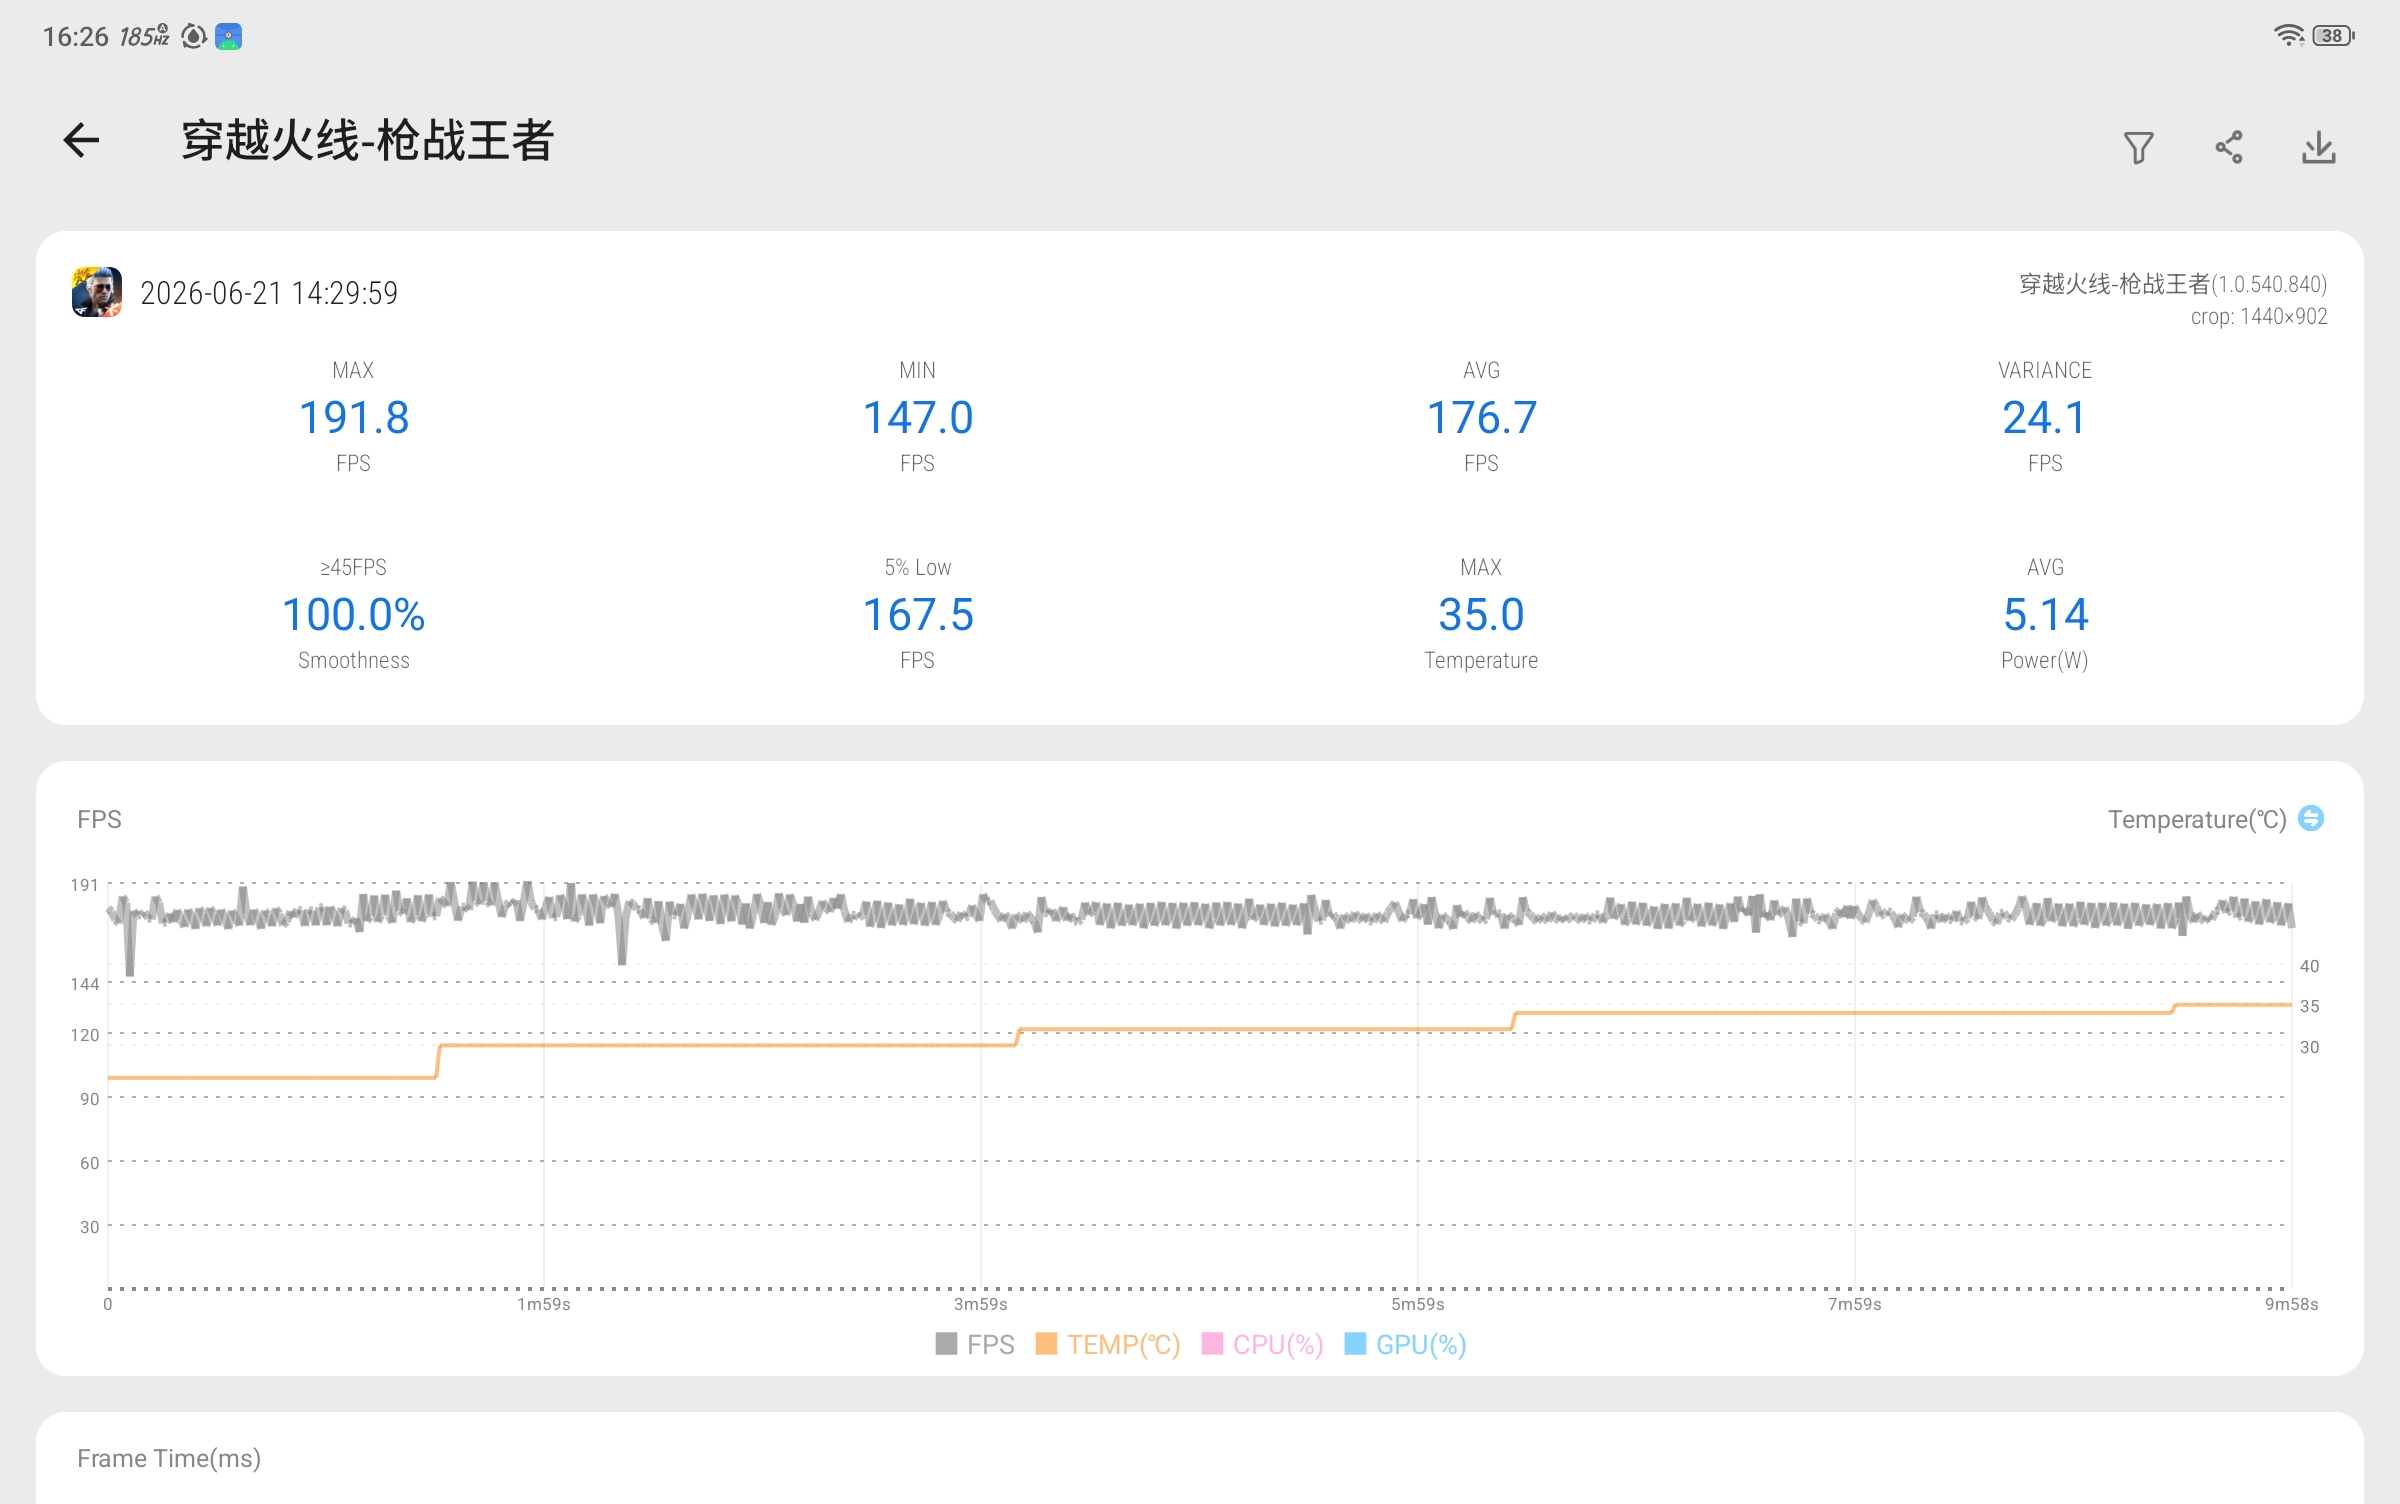
Task: Check the Wi-Fi status icon
Action: (2288, 36)
